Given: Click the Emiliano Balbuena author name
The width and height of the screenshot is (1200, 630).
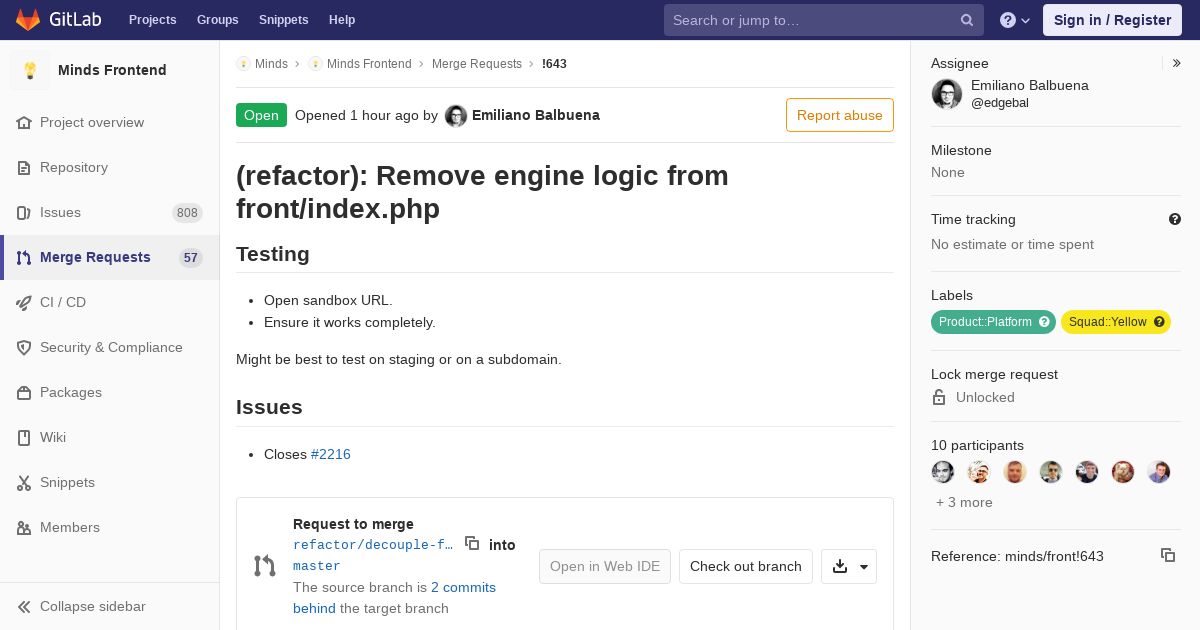Looking at the screenshot, I should [536, 115].
